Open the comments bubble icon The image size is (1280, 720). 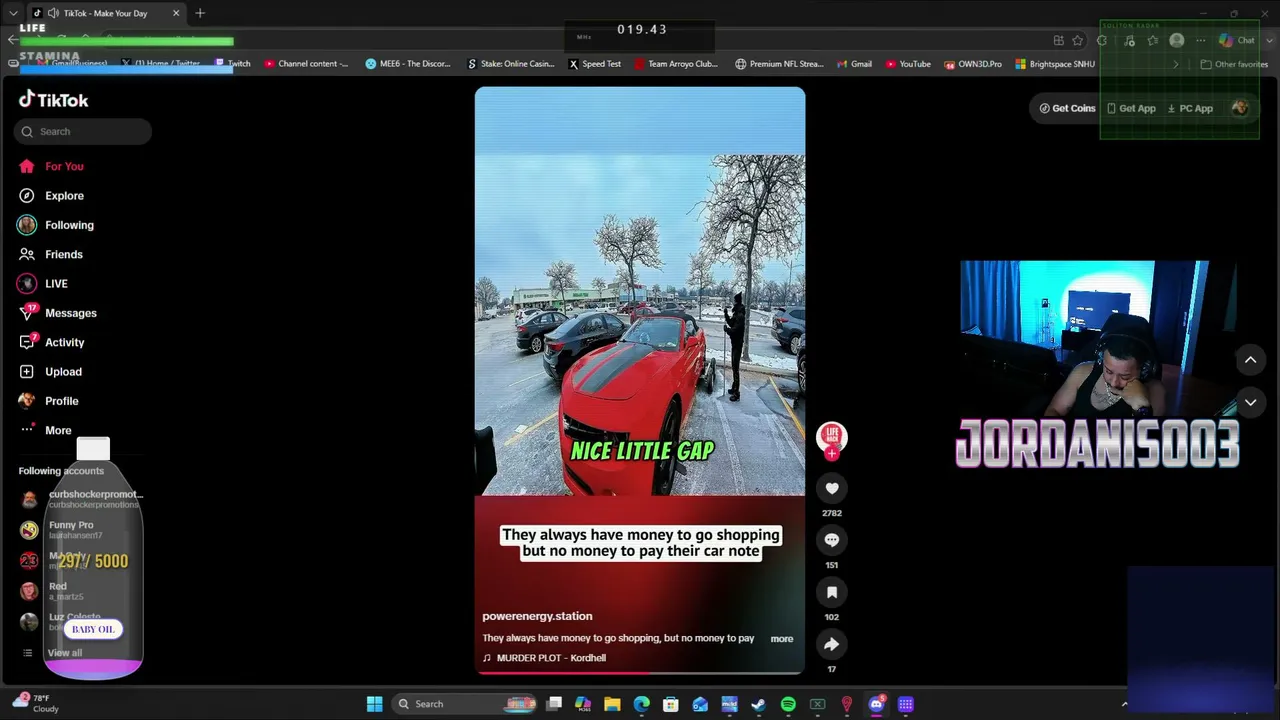pyautogui.click(x=831, y=540)
